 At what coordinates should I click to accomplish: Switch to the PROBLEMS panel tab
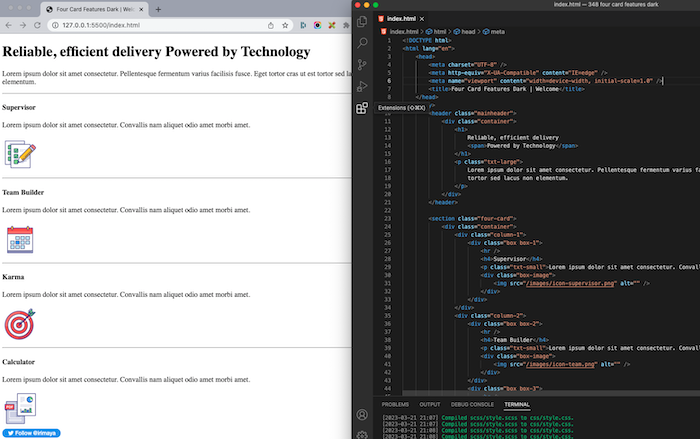[x=395, y=405]
